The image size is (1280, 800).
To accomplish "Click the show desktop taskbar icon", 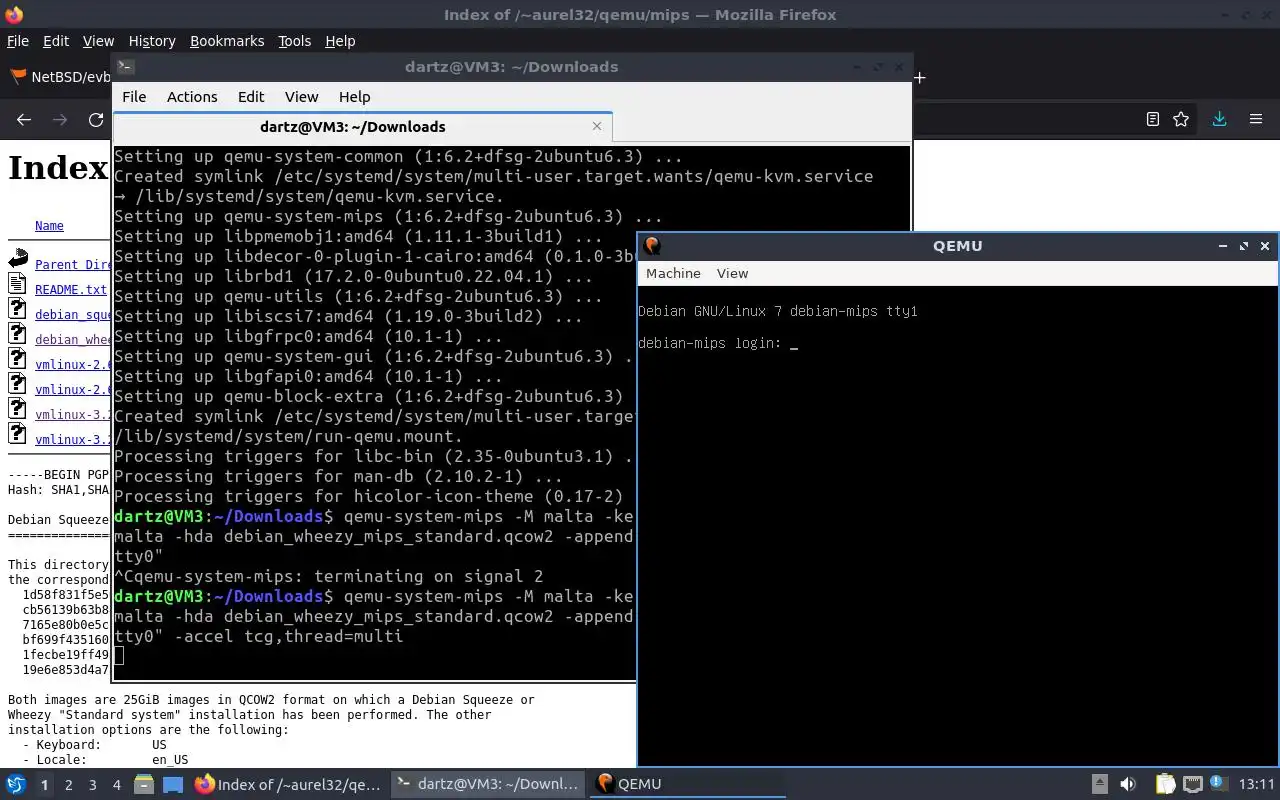I will tap(172, 784).
